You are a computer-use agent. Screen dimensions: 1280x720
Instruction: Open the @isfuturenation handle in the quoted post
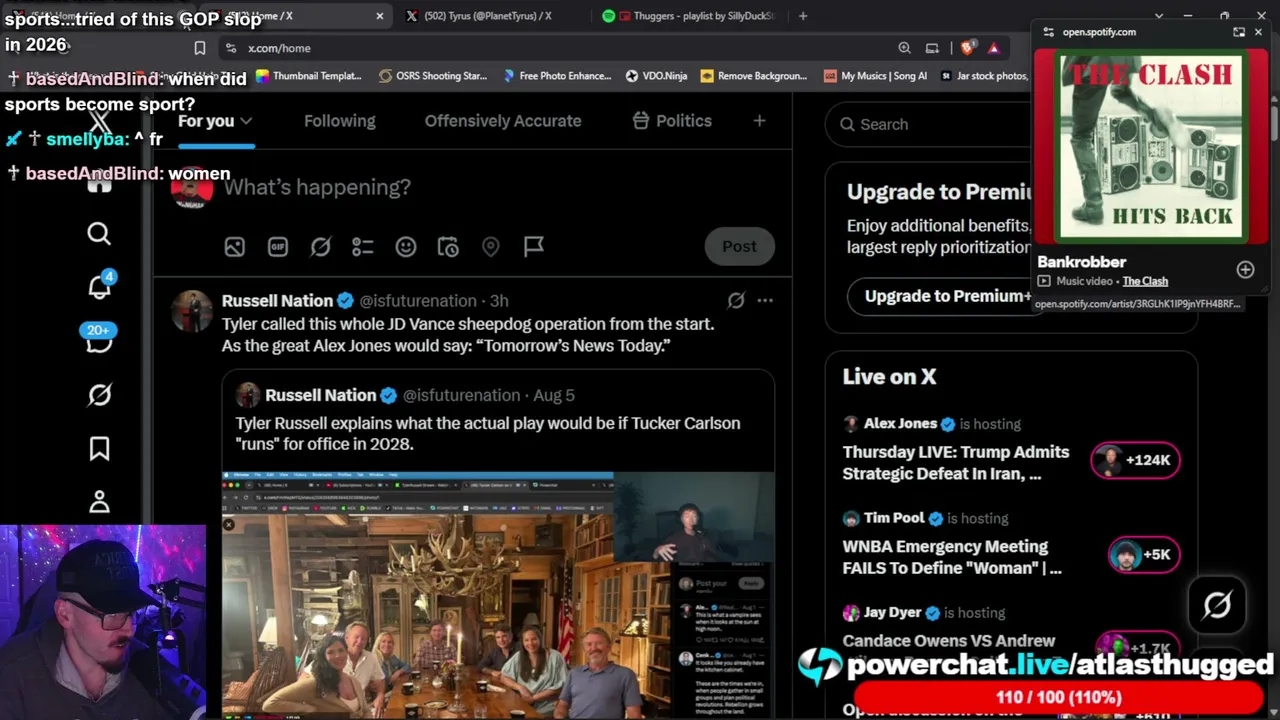click(462, 395)
